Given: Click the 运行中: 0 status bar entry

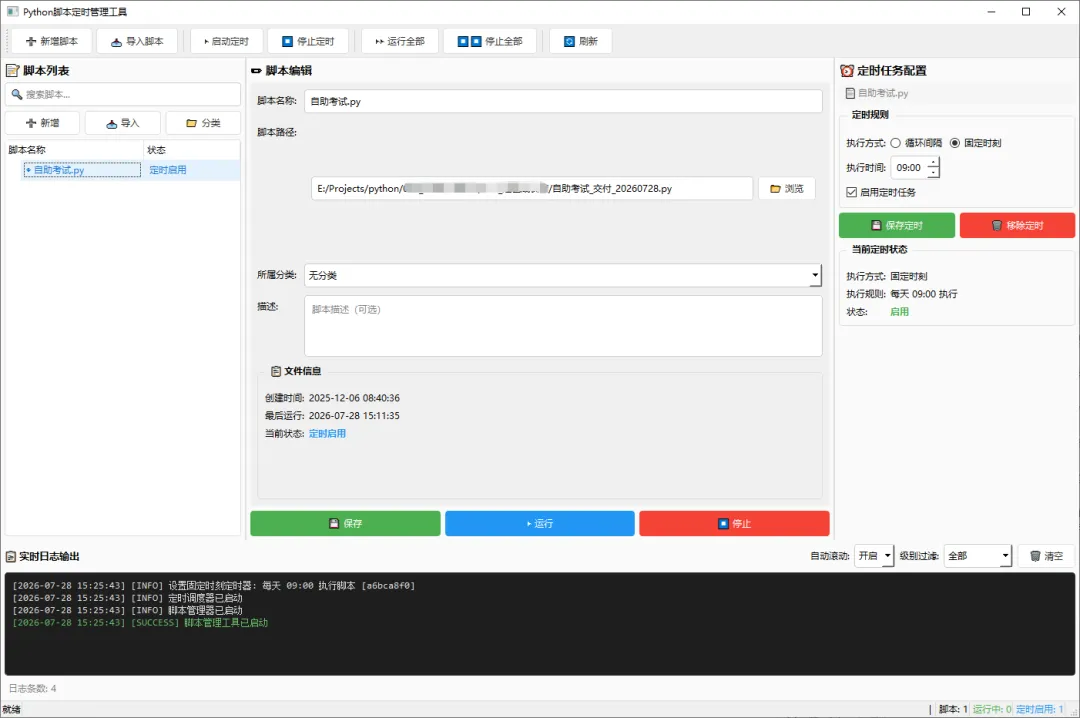Looking at the screenshot, I should point(992,709).
